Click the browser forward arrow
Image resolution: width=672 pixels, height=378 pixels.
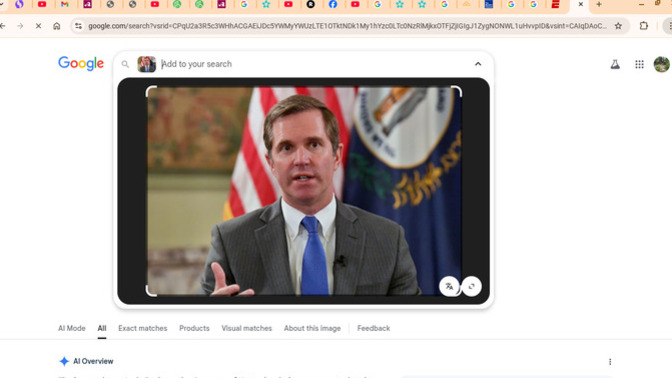coord(20,26)
